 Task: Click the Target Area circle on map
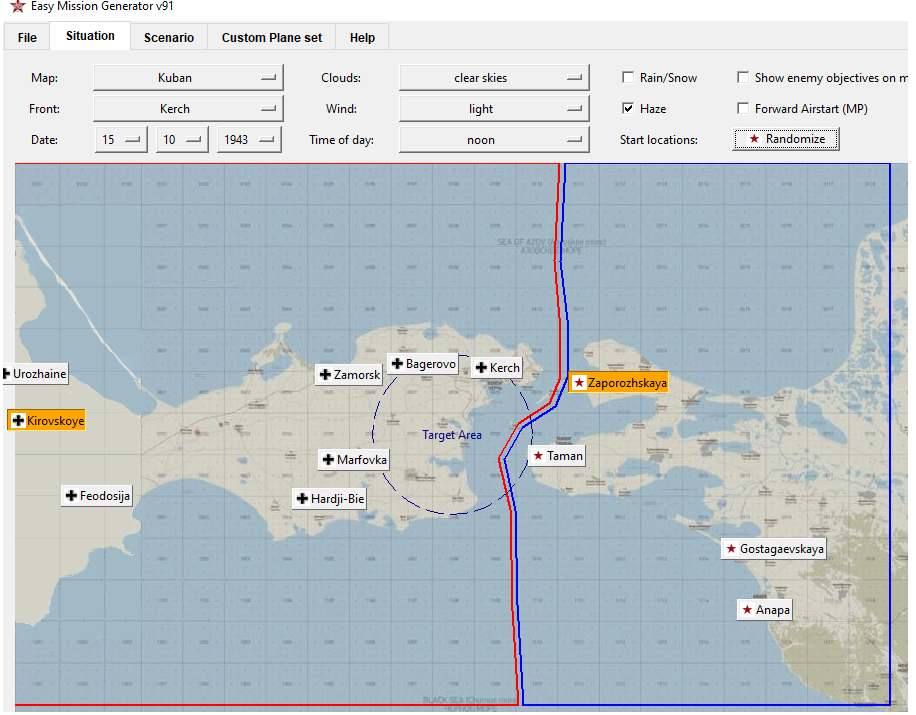[x=452, y=435]
